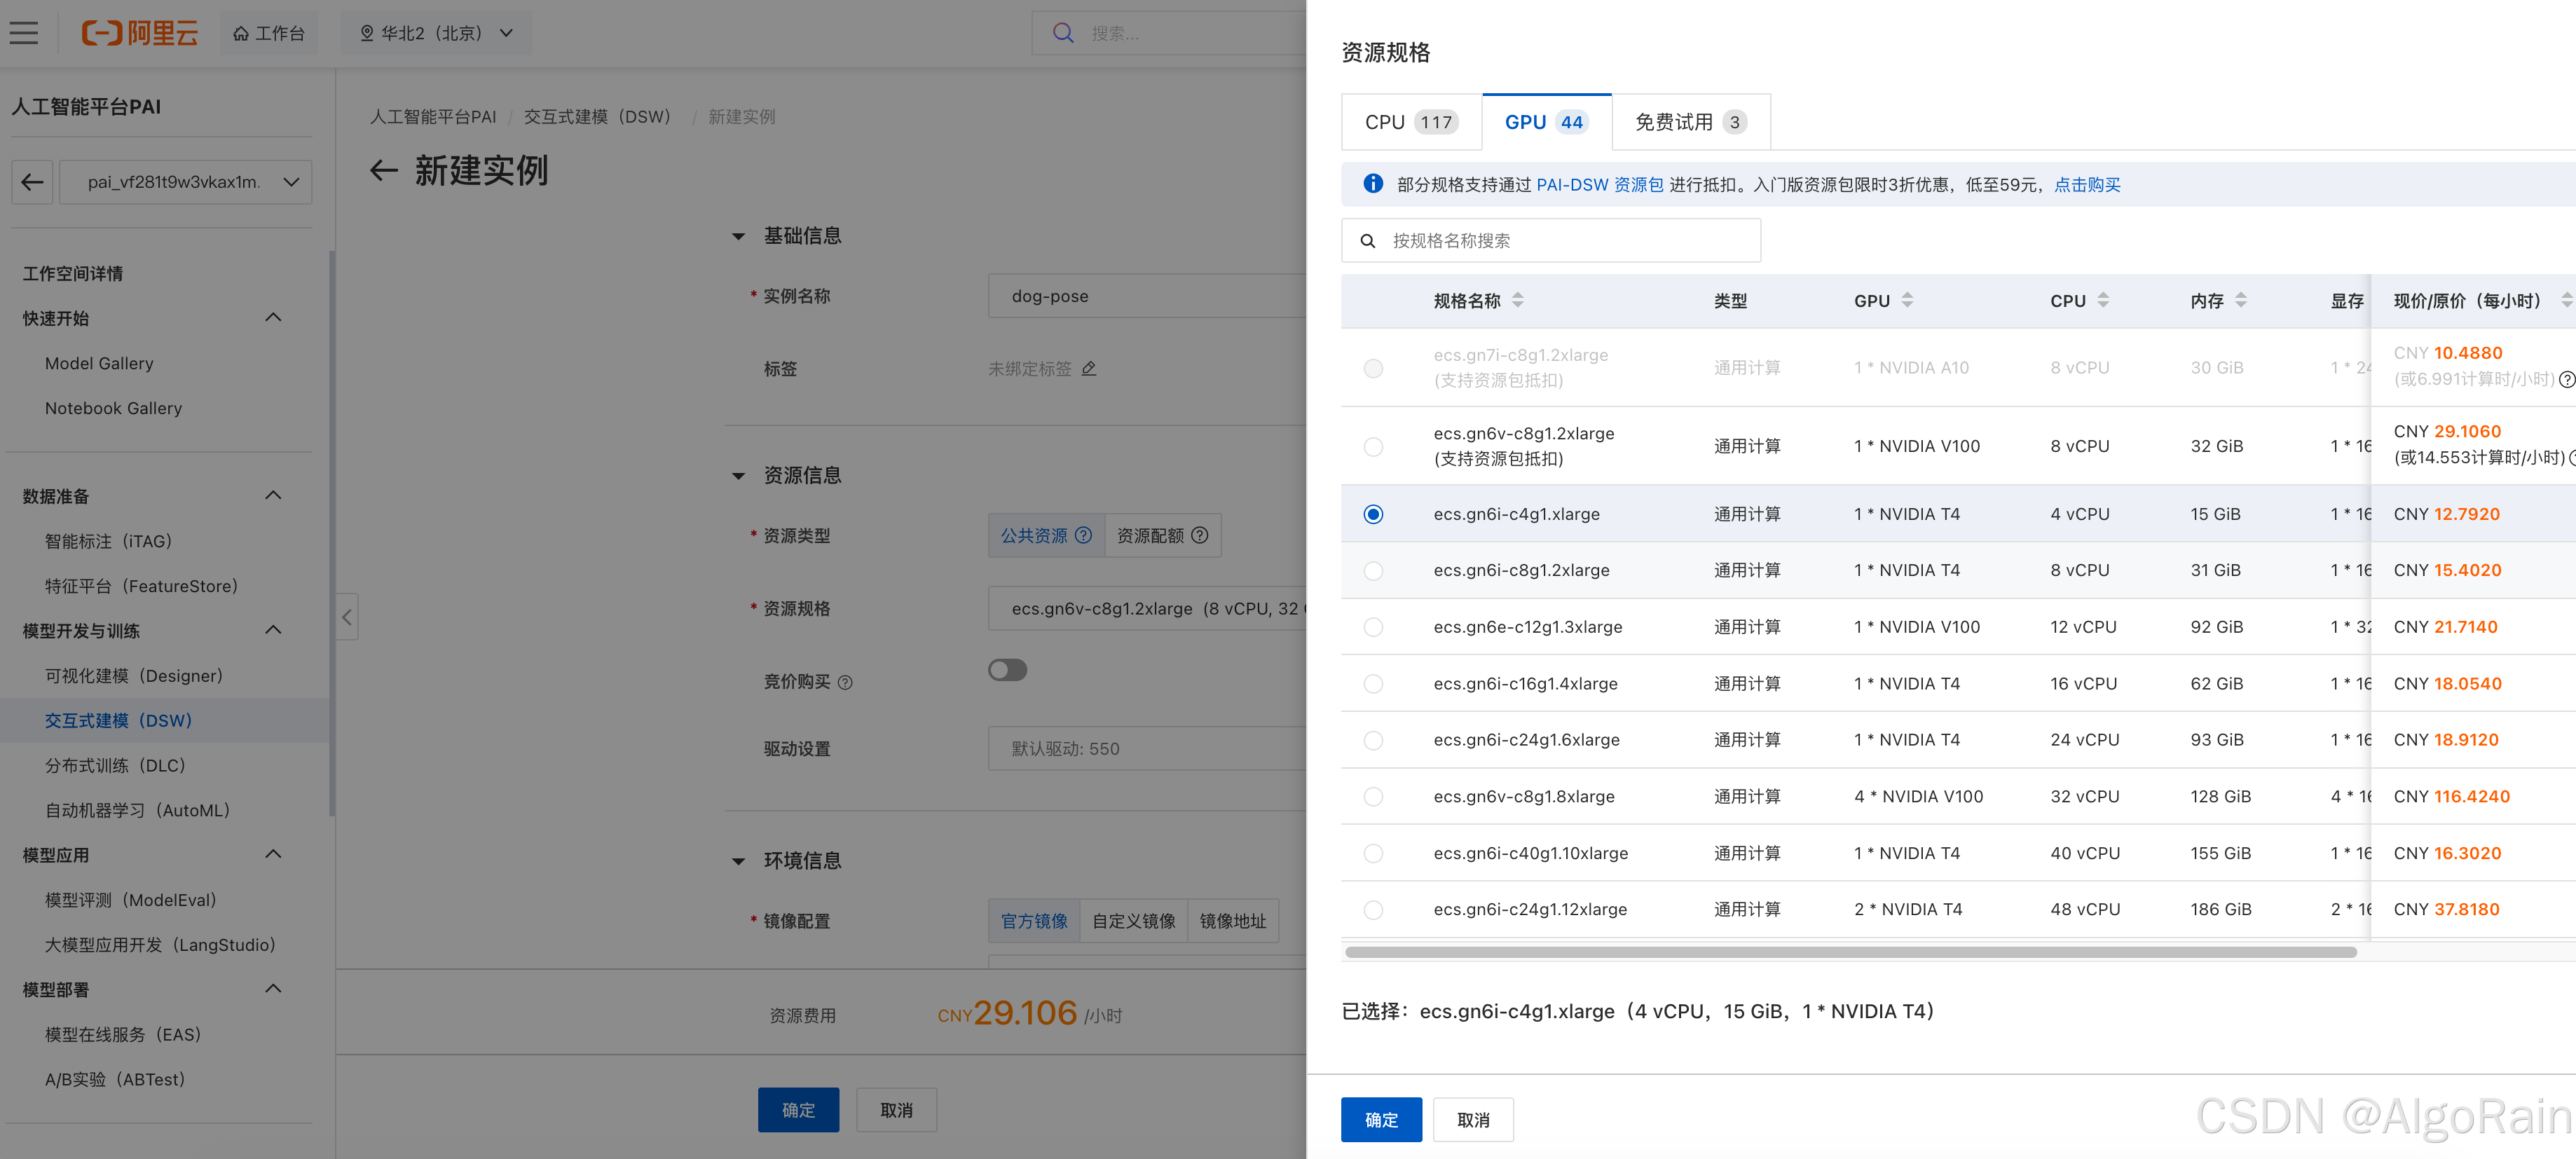The image size is (2576, 1159).
Task: Collapse the 环境信息 form section
Action: pos(738,861)
